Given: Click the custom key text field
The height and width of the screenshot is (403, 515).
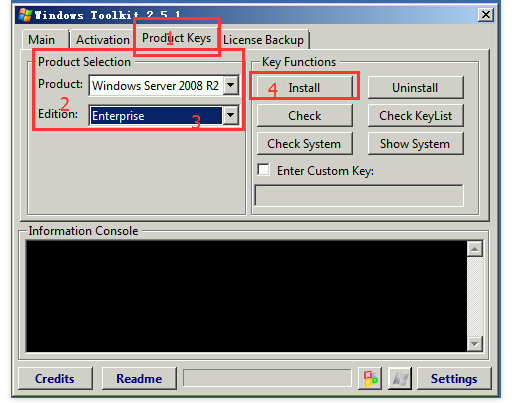Looking at the screenshot, I should point(359,195).
